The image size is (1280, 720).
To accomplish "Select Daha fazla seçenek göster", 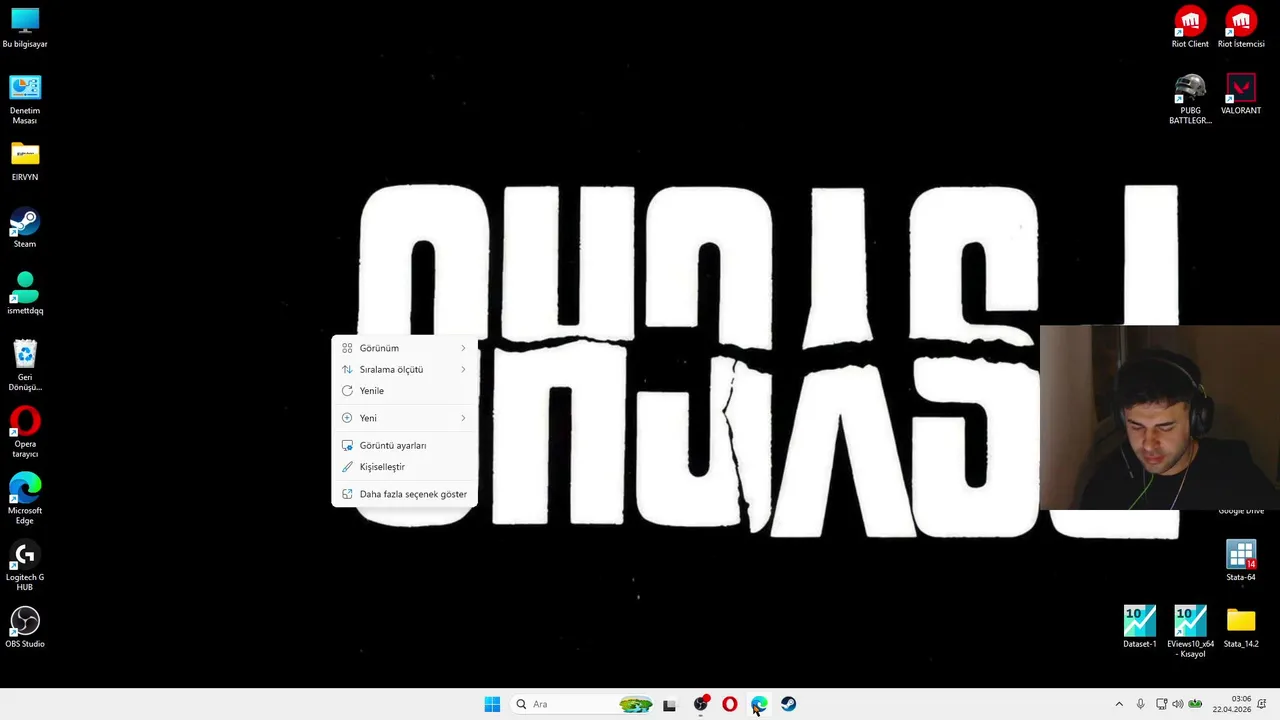I will 405,494.
